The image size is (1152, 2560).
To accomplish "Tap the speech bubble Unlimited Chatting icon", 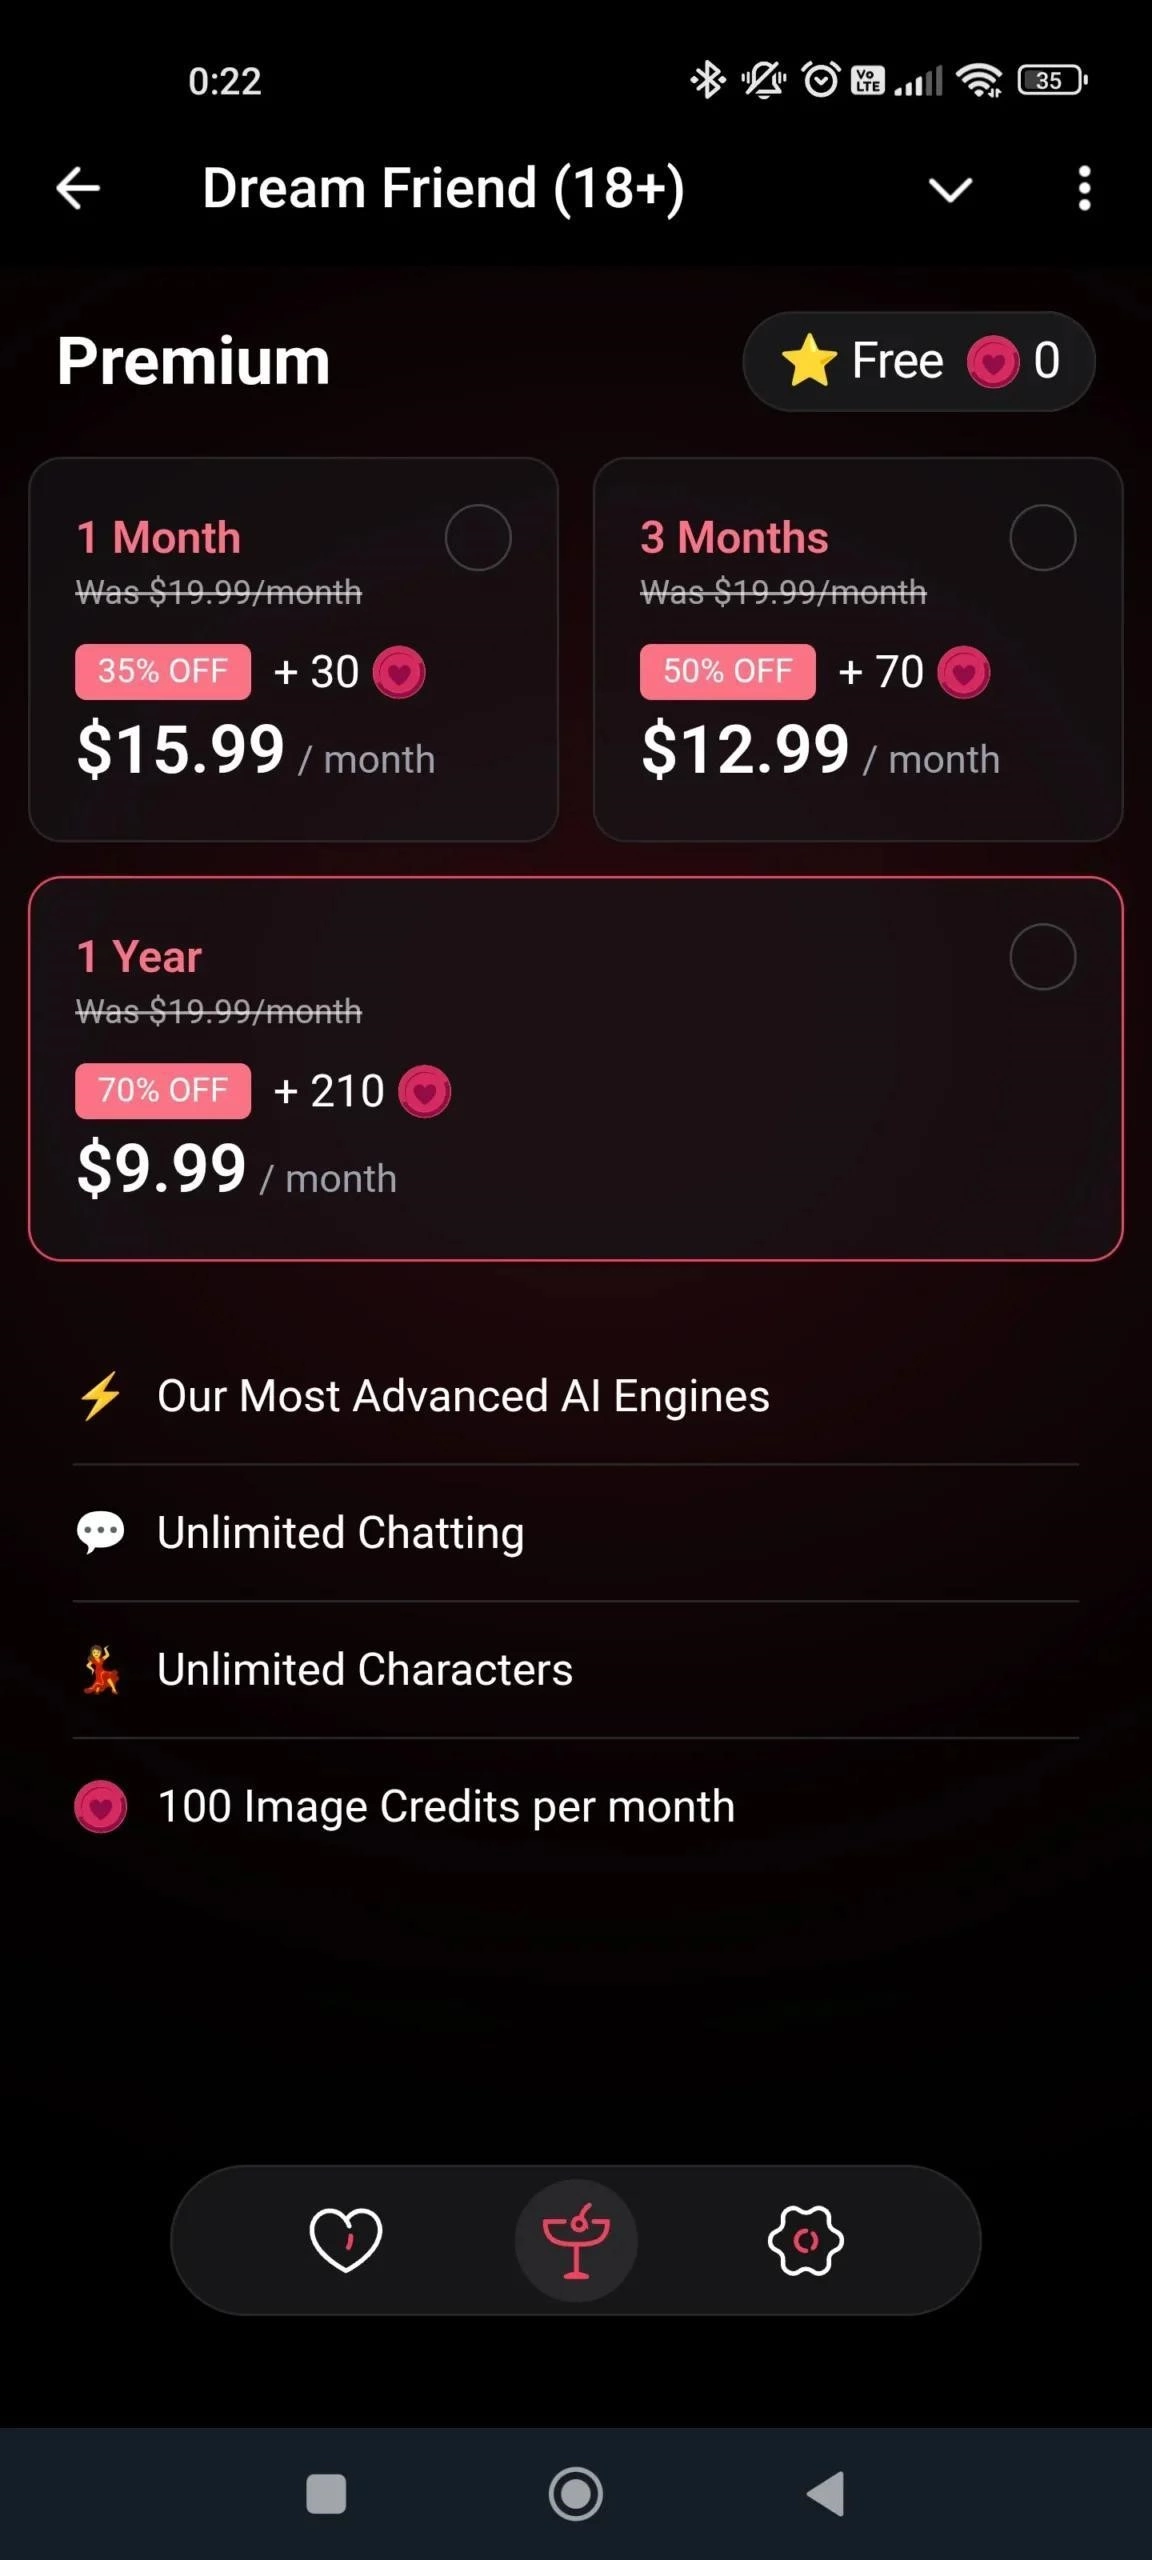I will click(101, 1533).
